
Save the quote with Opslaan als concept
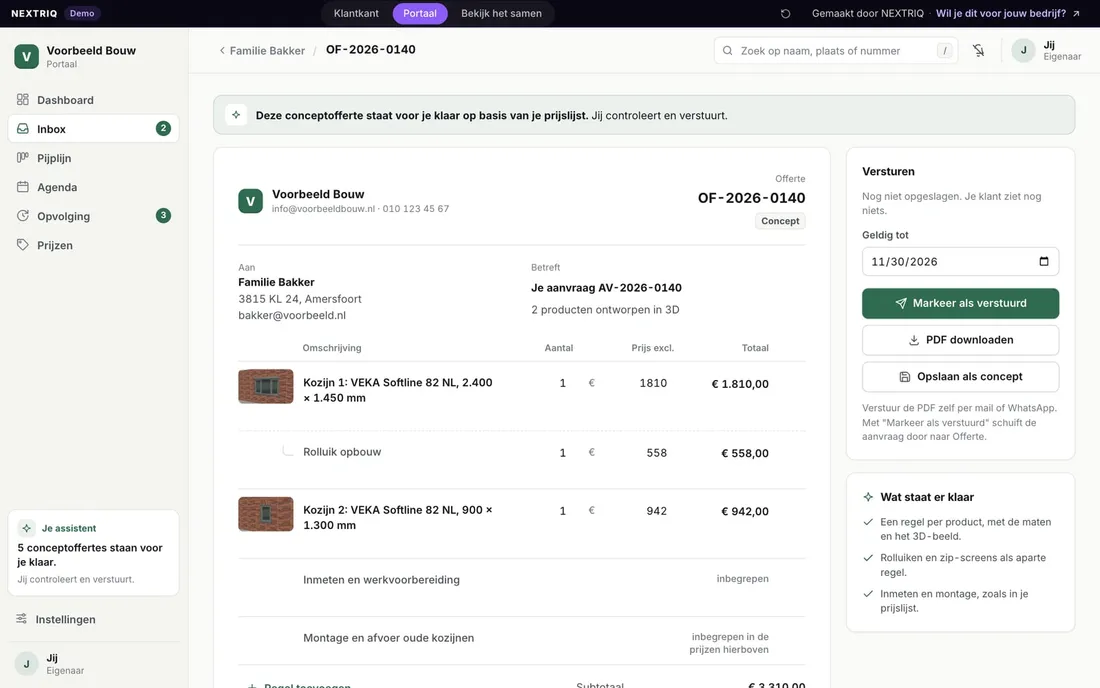click(x=960, y=377)
